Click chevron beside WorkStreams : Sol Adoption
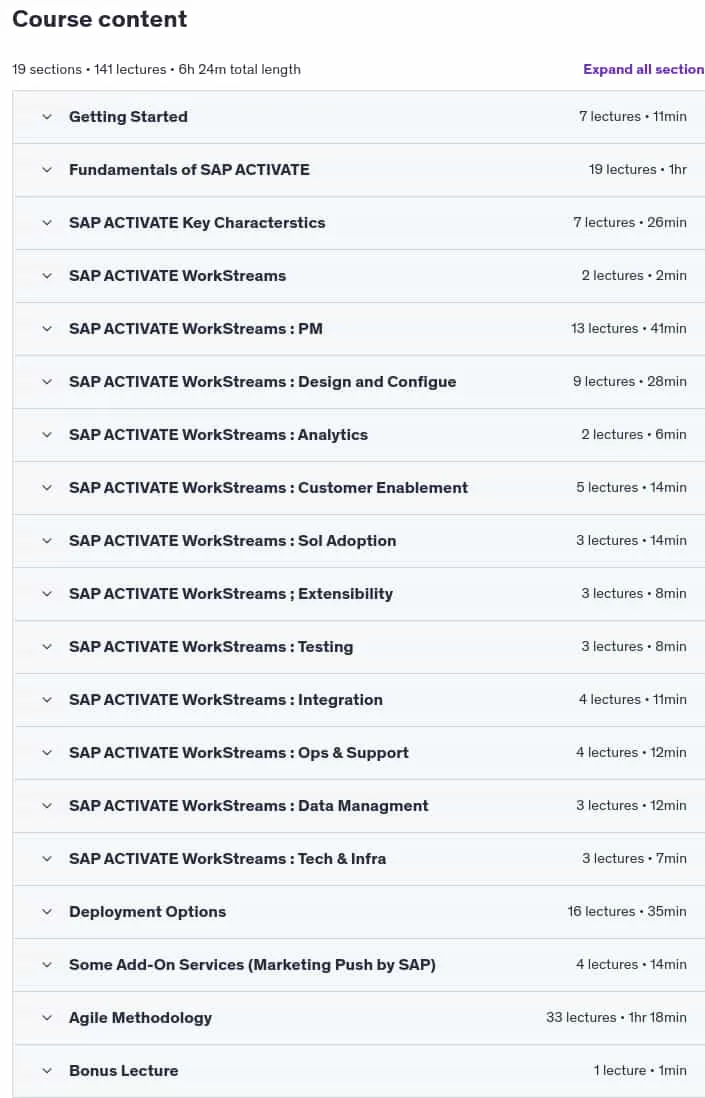The height and width of the screenshot is (1098, 705). (47, 541)
